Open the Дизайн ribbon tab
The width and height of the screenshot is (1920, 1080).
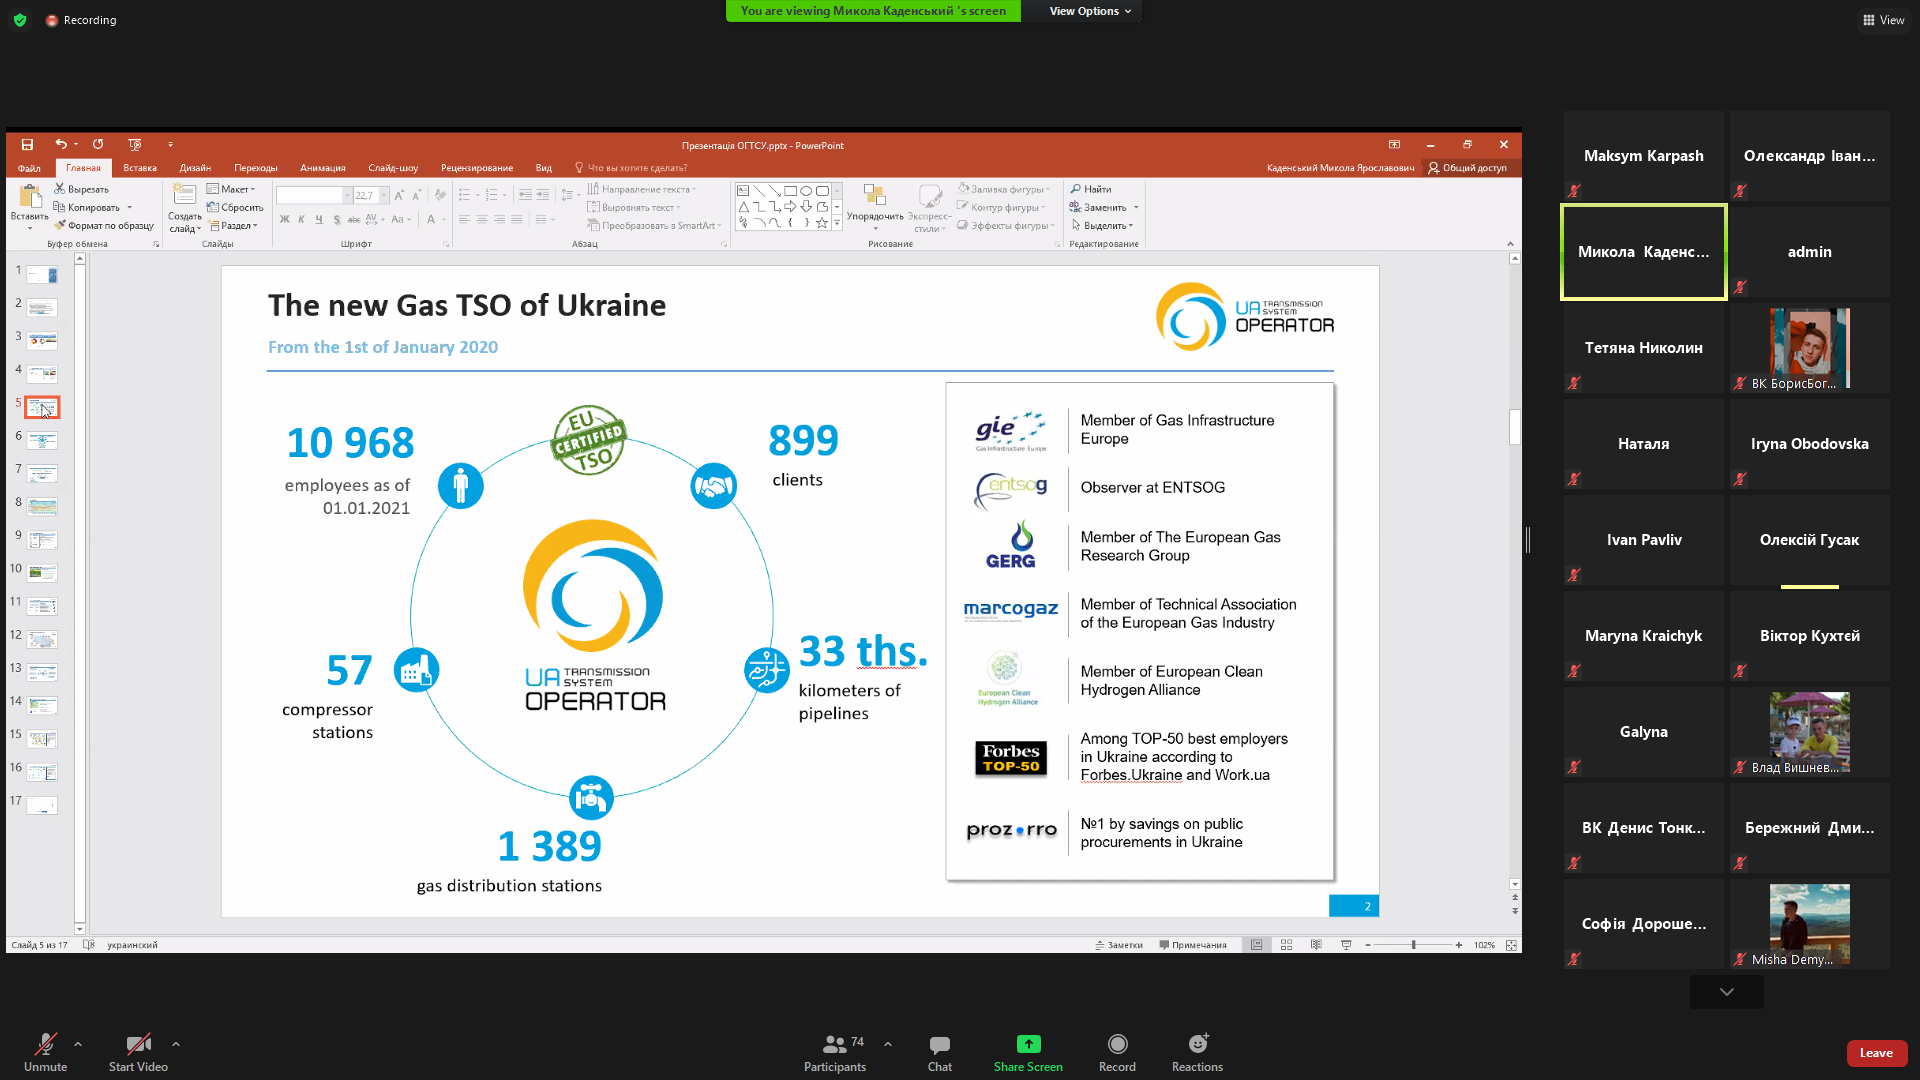pos(195,168)
